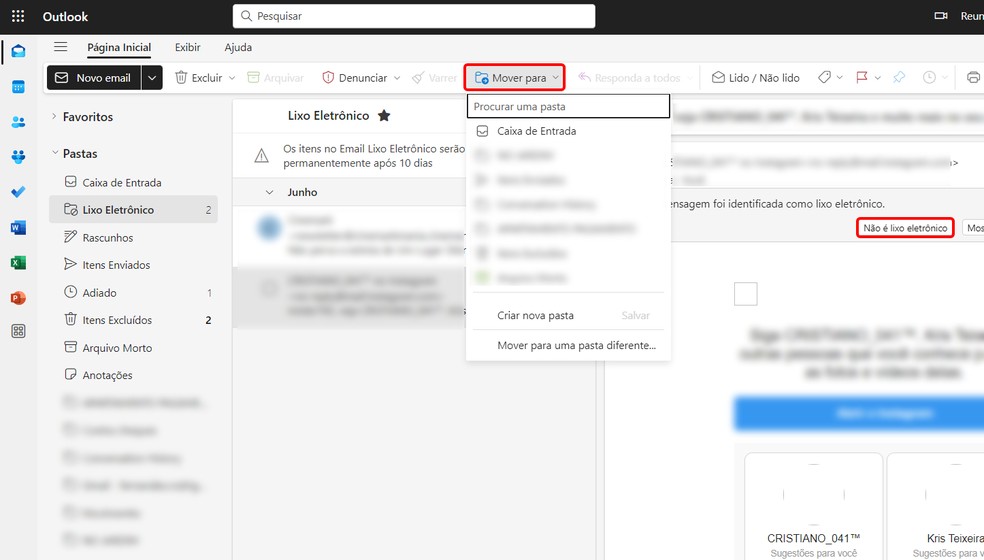Open the app launcher grid icon
This screenshot has height=560, width=984.
click(x=18, y=16)
